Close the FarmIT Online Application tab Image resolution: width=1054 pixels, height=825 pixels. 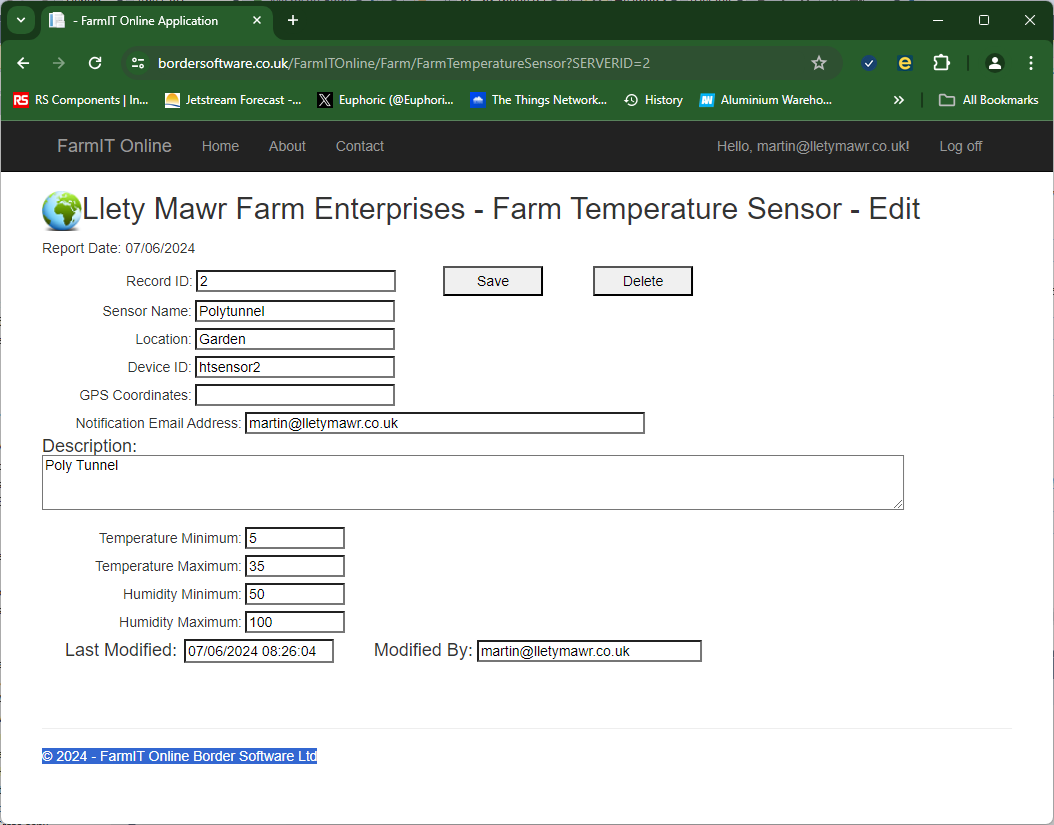(x=257, y=20)
